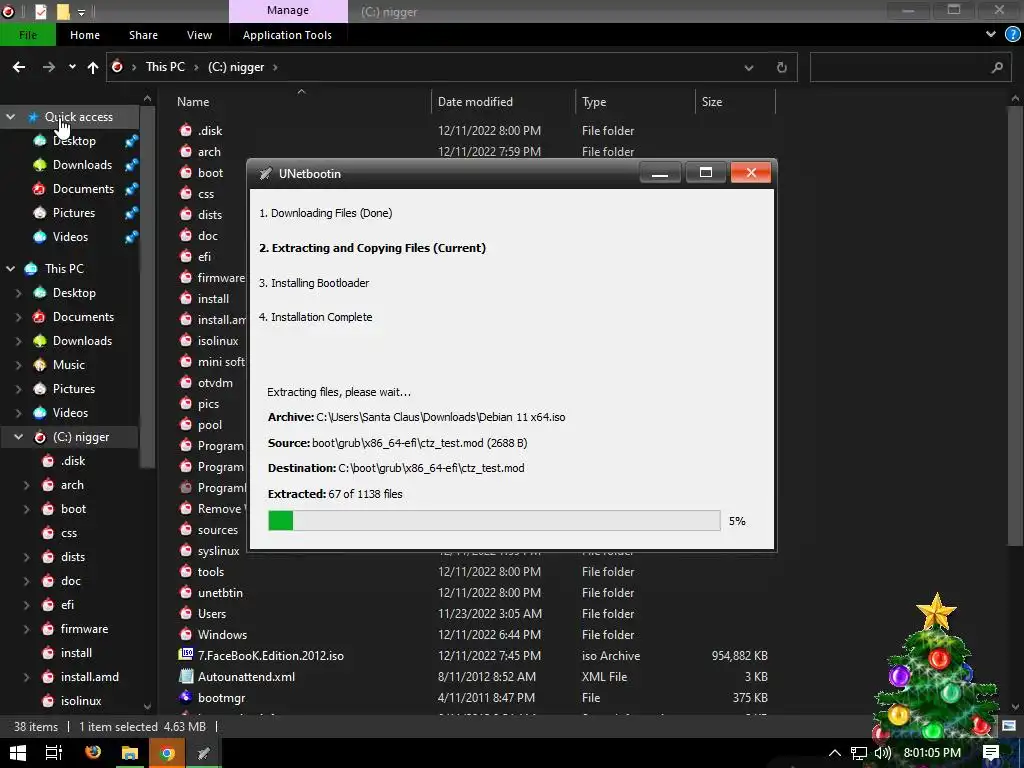Switch to the Share ribbon tab
The image size is (1024, 768).
(143, 35)
